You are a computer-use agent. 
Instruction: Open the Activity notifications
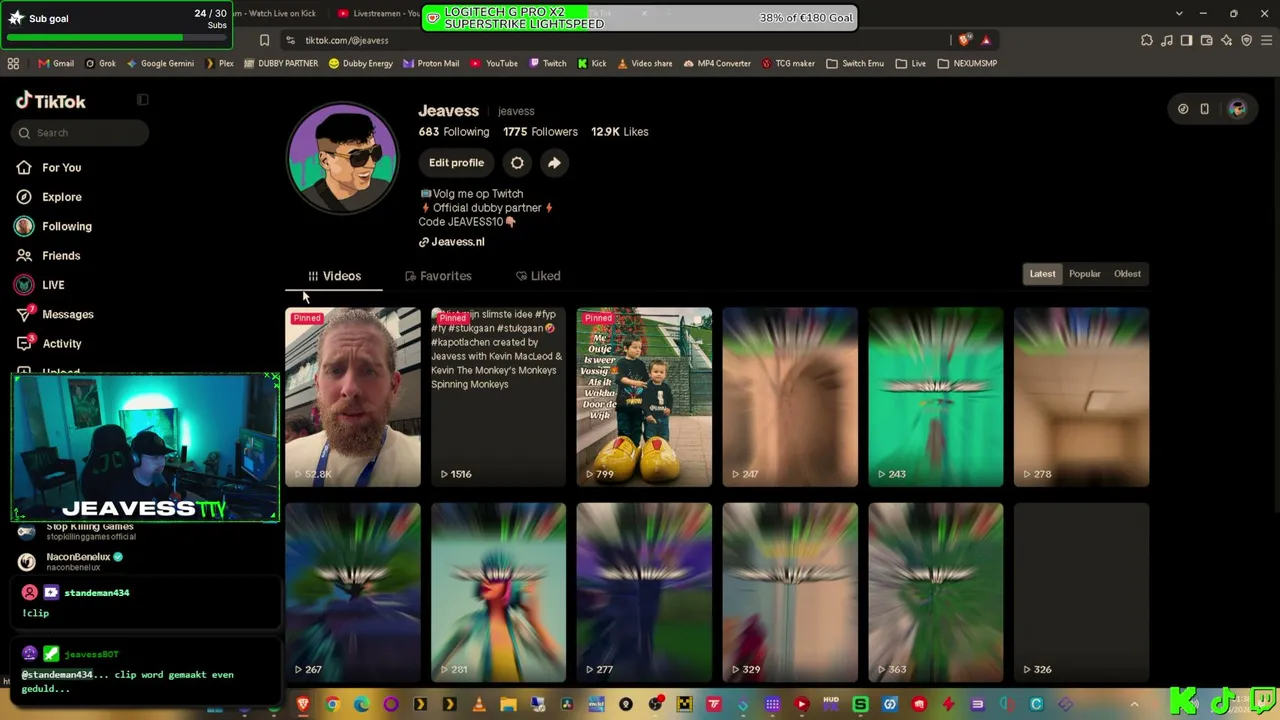(x=61, y=343)
